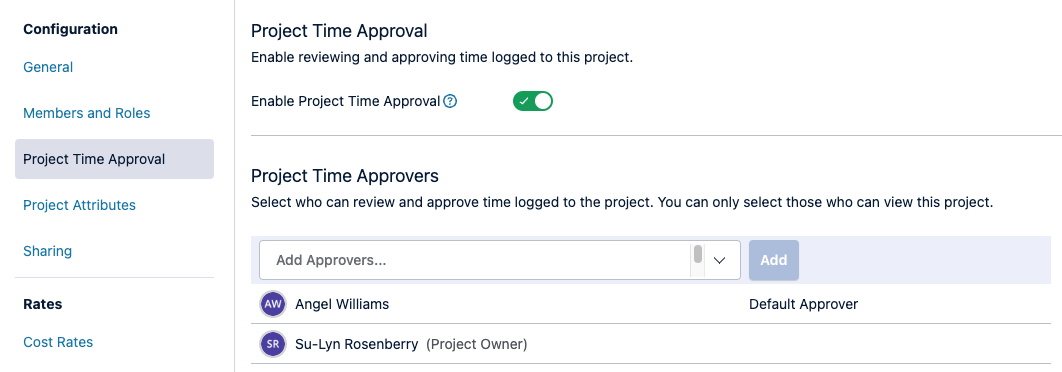Open Cost Rates under Rates
This screenshot has height=372, width=1062.
[58, 342]
